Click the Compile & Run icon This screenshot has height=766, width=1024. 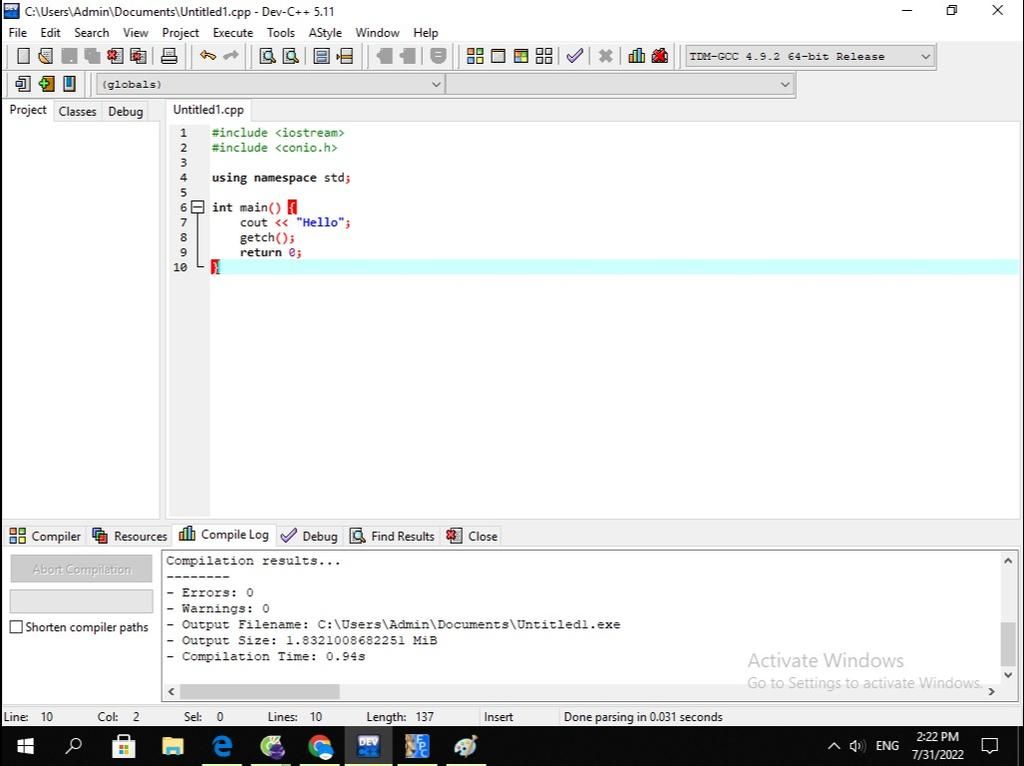point(520,56)
